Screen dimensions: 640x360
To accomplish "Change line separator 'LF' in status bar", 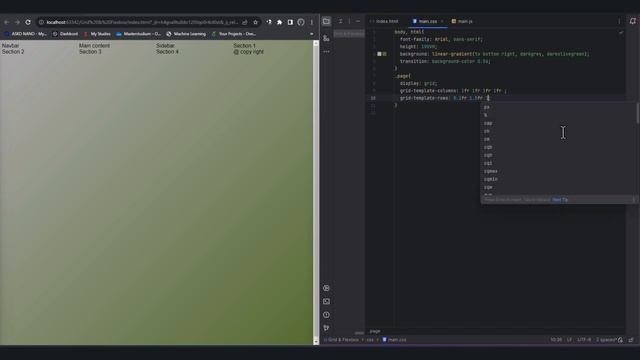I will click(569, 340).
